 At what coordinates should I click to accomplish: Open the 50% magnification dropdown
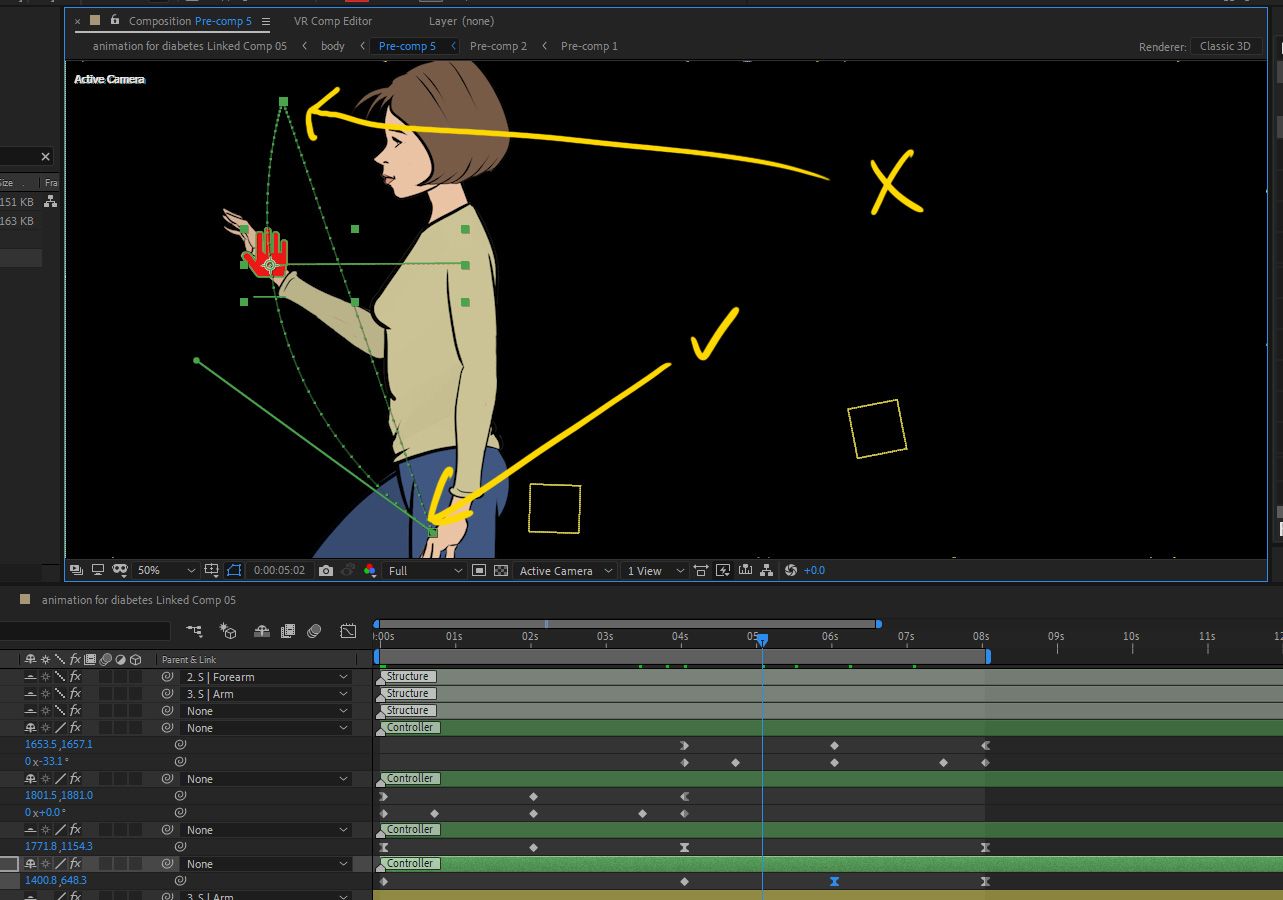165,570
